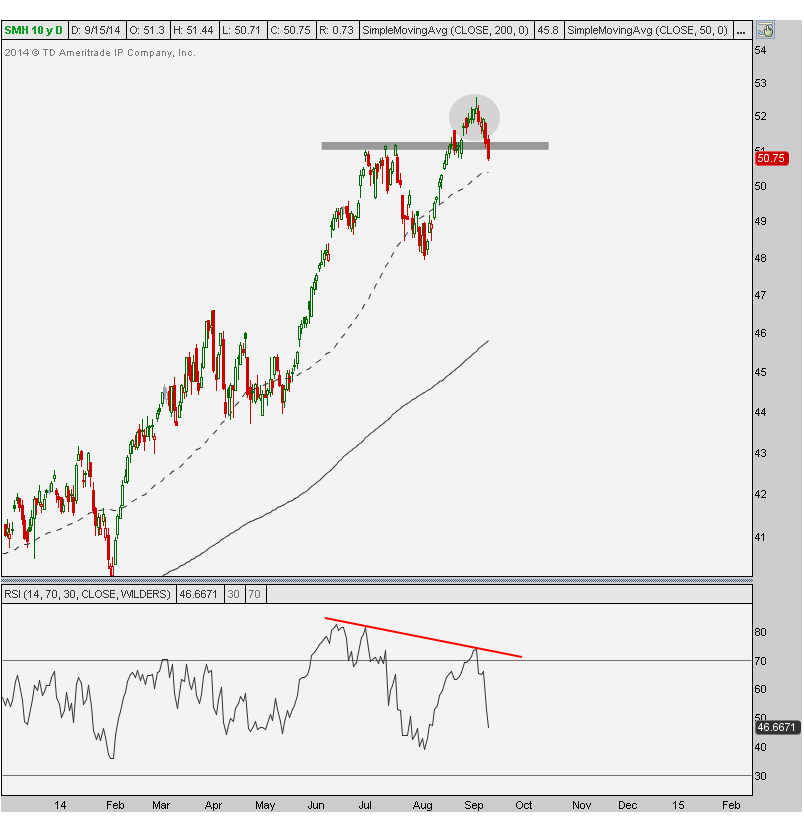The image size is (804, 836).
Task: Click the 80 level on the RSI axis
Action: (760, 632)
